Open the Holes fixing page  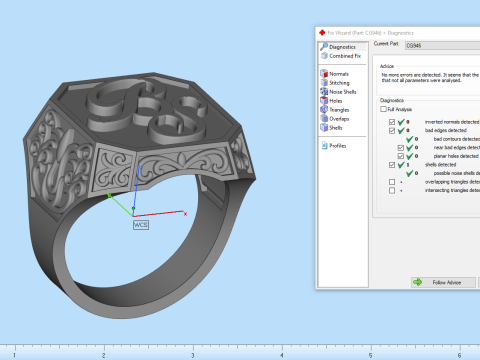click(x=331, y=101)
